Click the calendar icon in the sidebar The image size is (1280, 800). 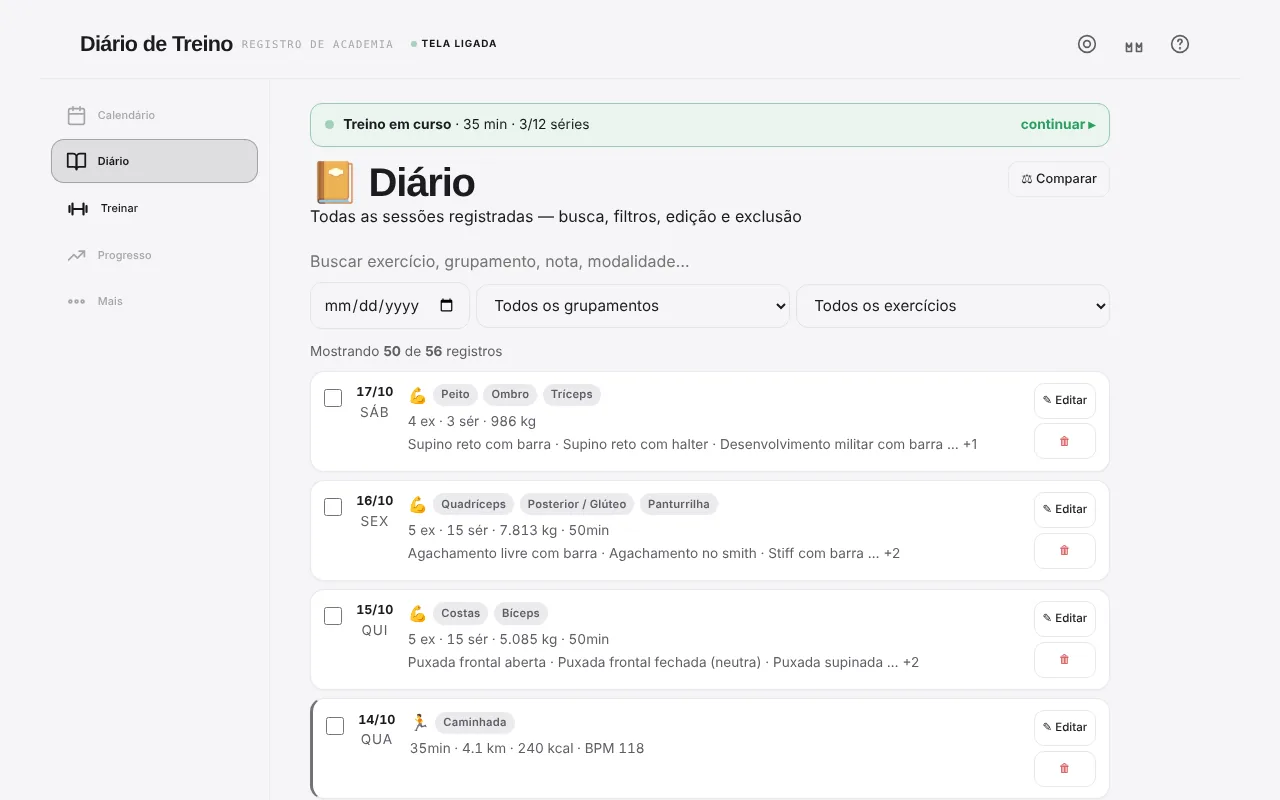pos(77,115)
